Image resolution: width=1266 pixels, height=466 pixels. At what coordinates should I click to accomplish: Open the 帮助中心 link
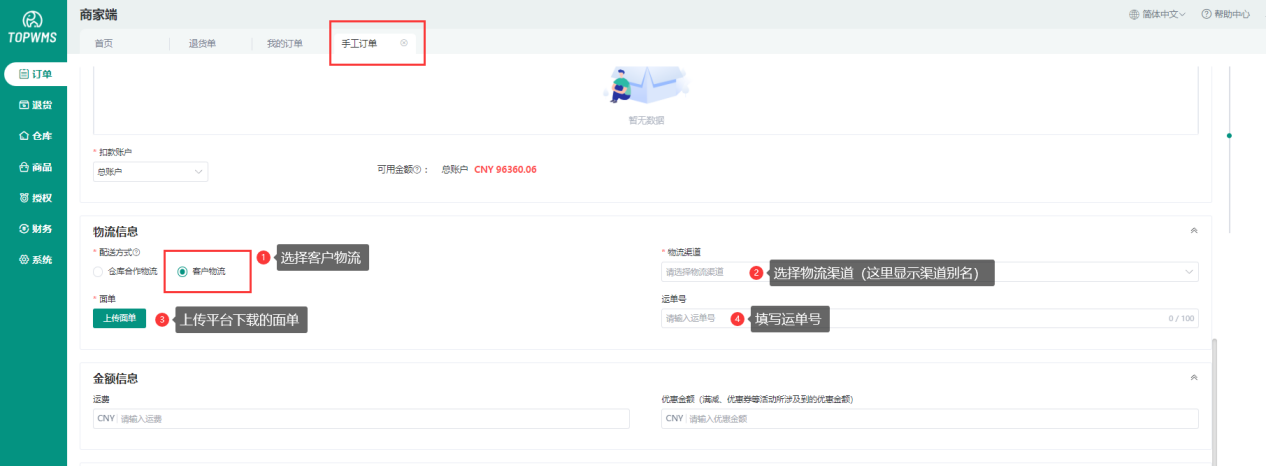coord(1225,14)
